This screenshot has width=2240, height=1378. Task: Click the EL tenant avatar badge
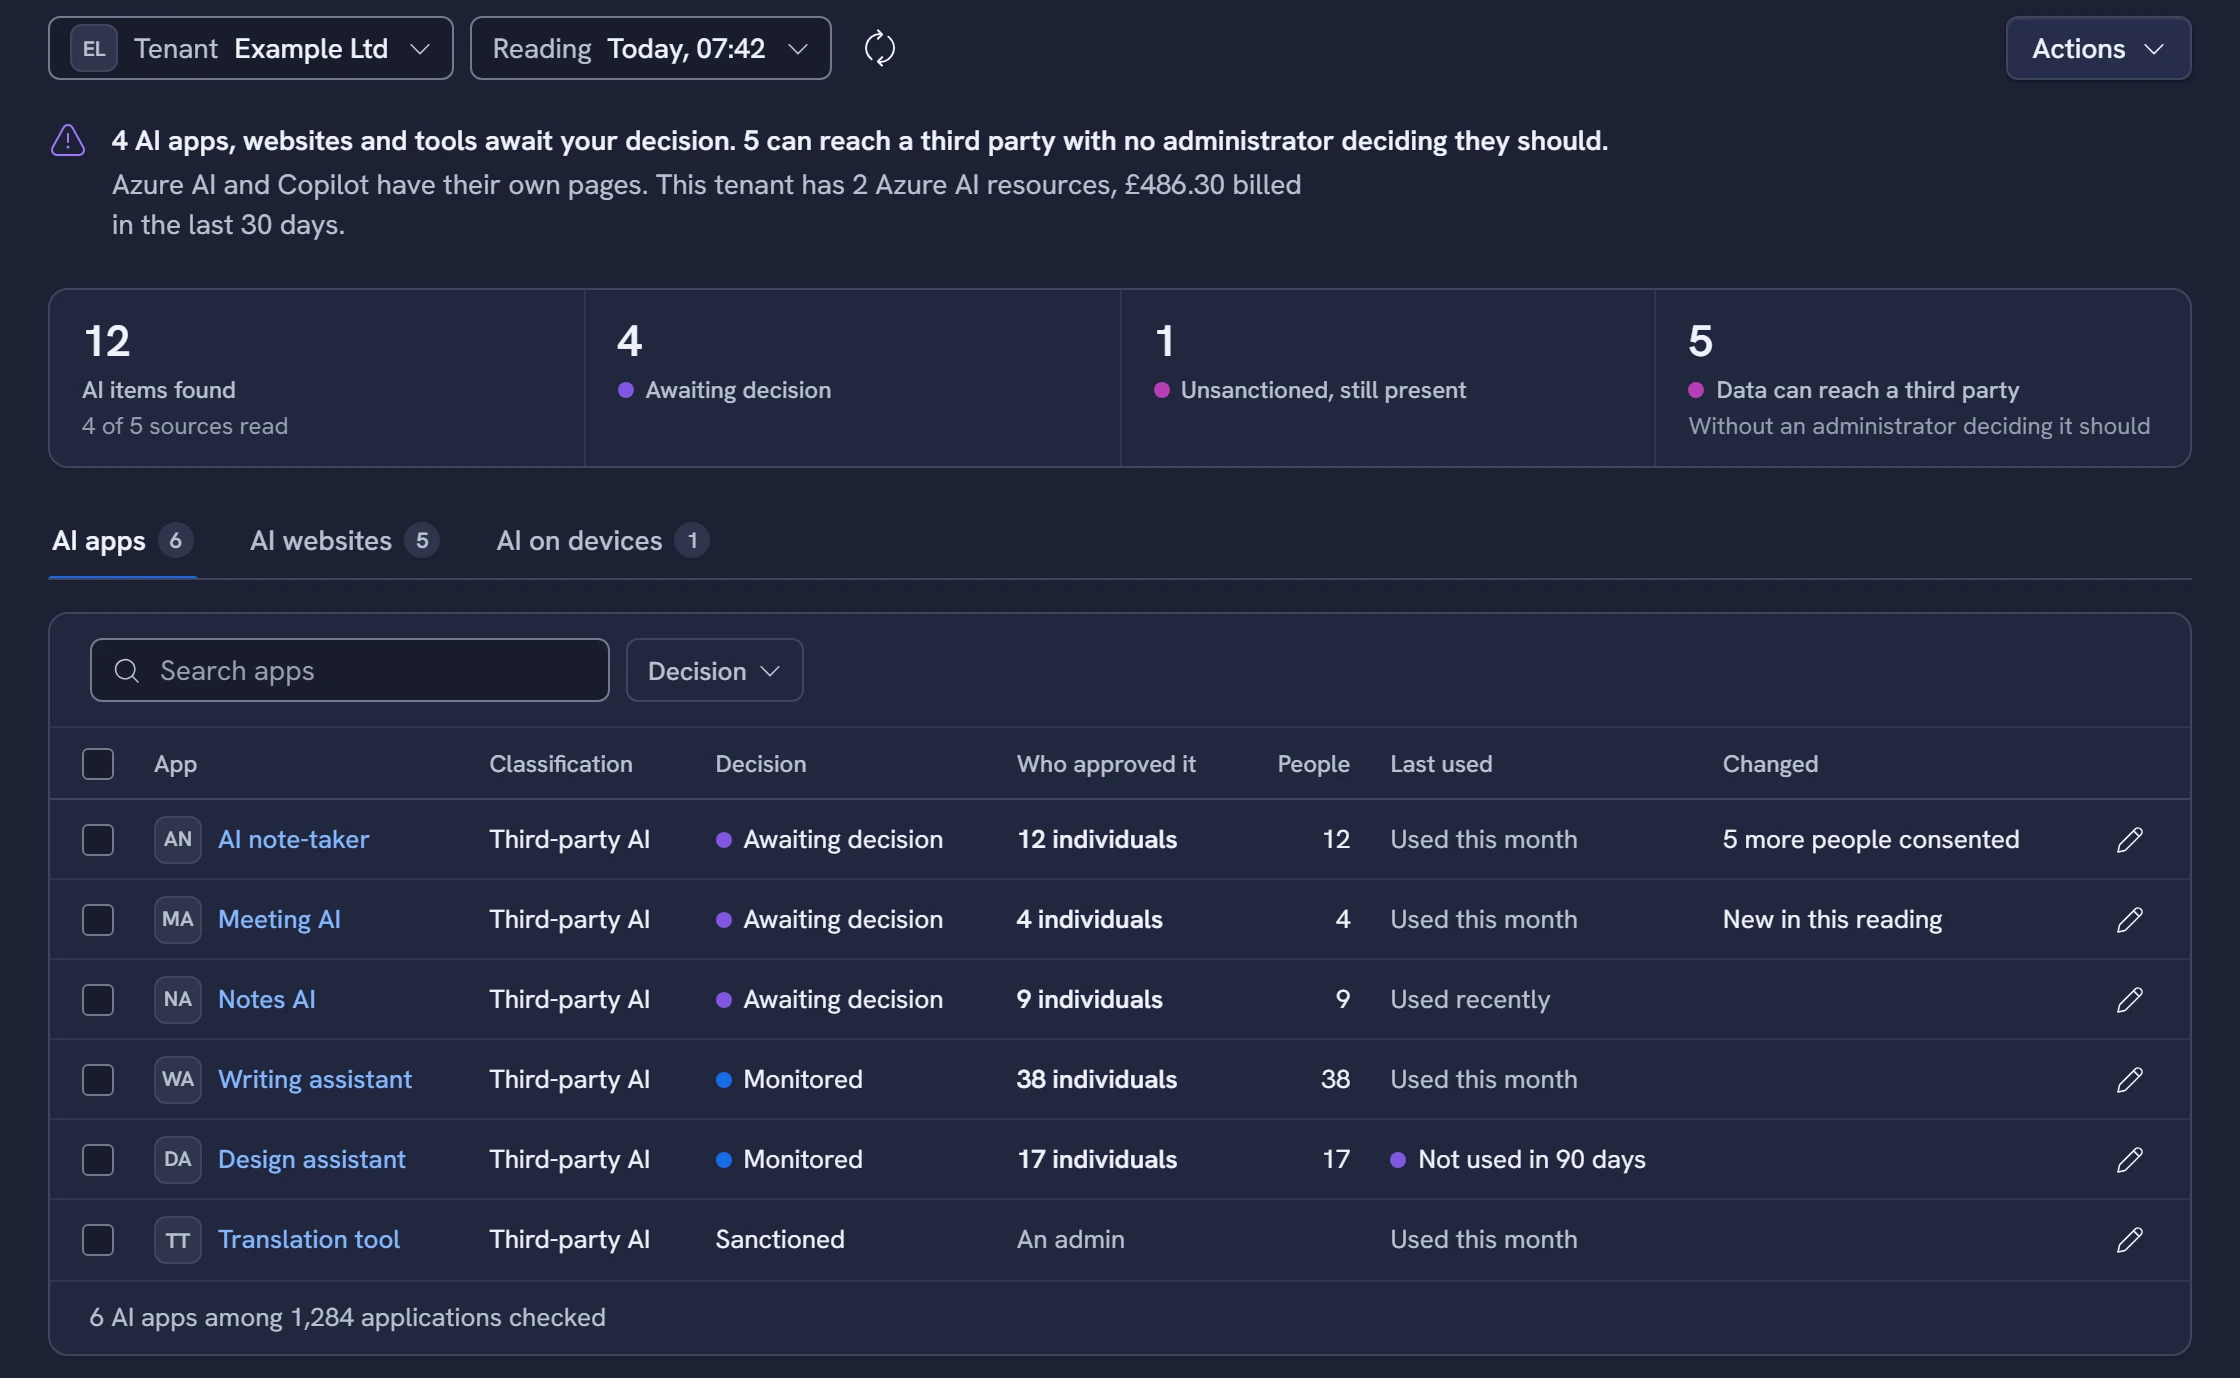94,48
